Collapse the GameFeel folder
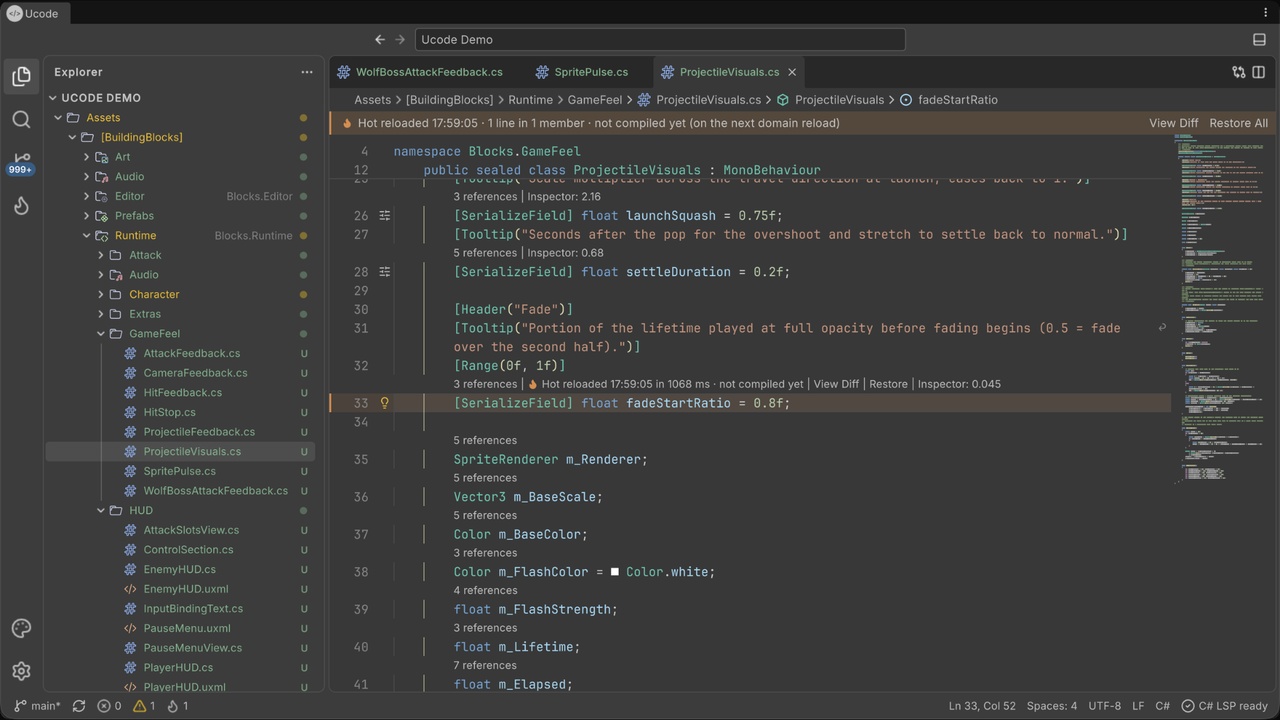 (101, 333)
